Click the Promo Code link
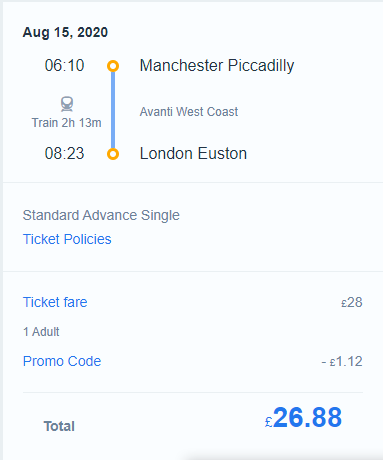Screen dimensions: 383x460 (x=62, y=361)
